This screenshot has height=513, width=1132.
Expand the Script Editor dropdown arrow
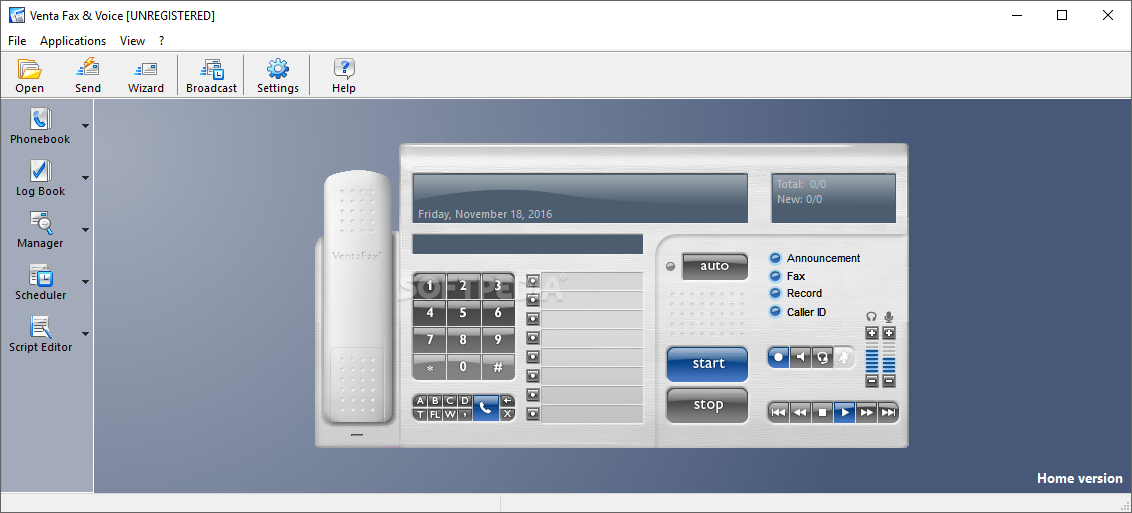click(85, 333)
